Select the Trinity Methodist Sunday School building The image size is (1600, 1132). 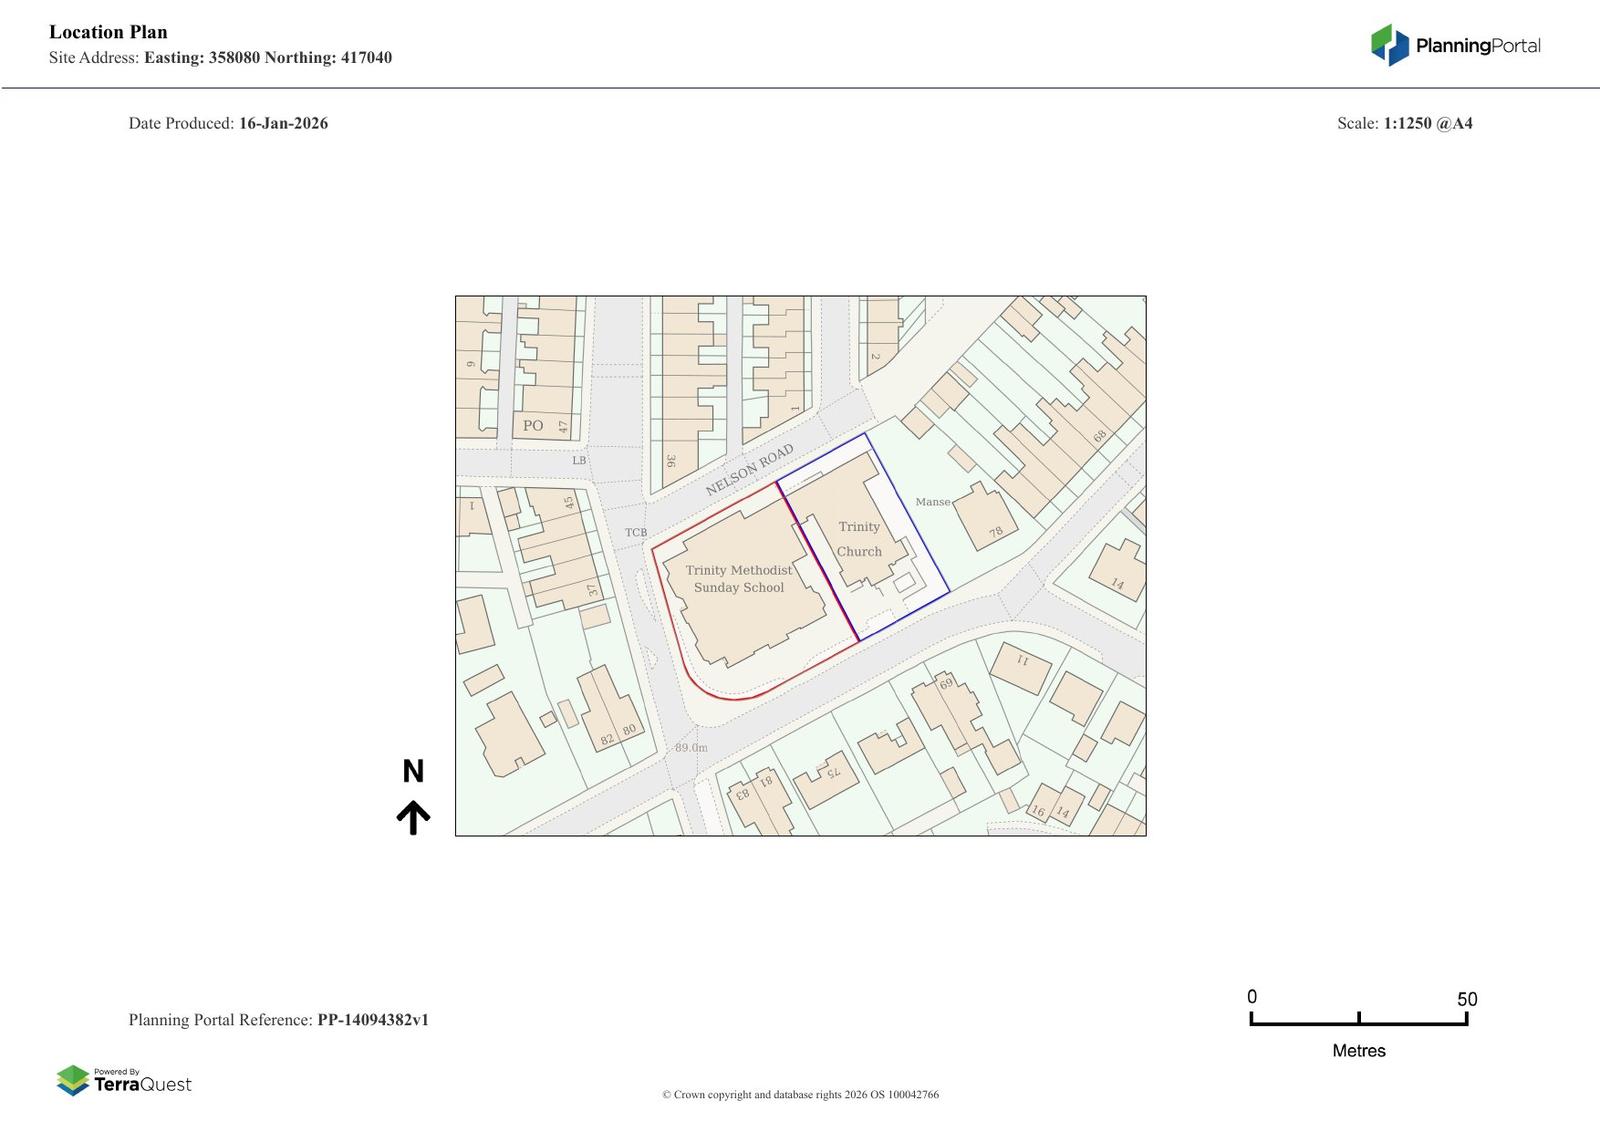click(x=739, y=579)
